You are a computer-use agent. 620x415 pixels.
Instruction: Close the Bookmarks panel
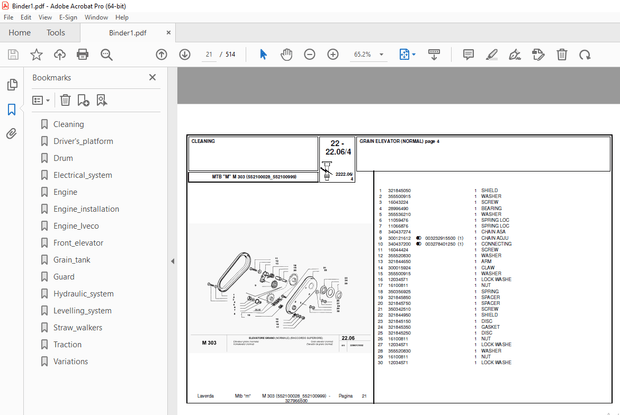152,77
